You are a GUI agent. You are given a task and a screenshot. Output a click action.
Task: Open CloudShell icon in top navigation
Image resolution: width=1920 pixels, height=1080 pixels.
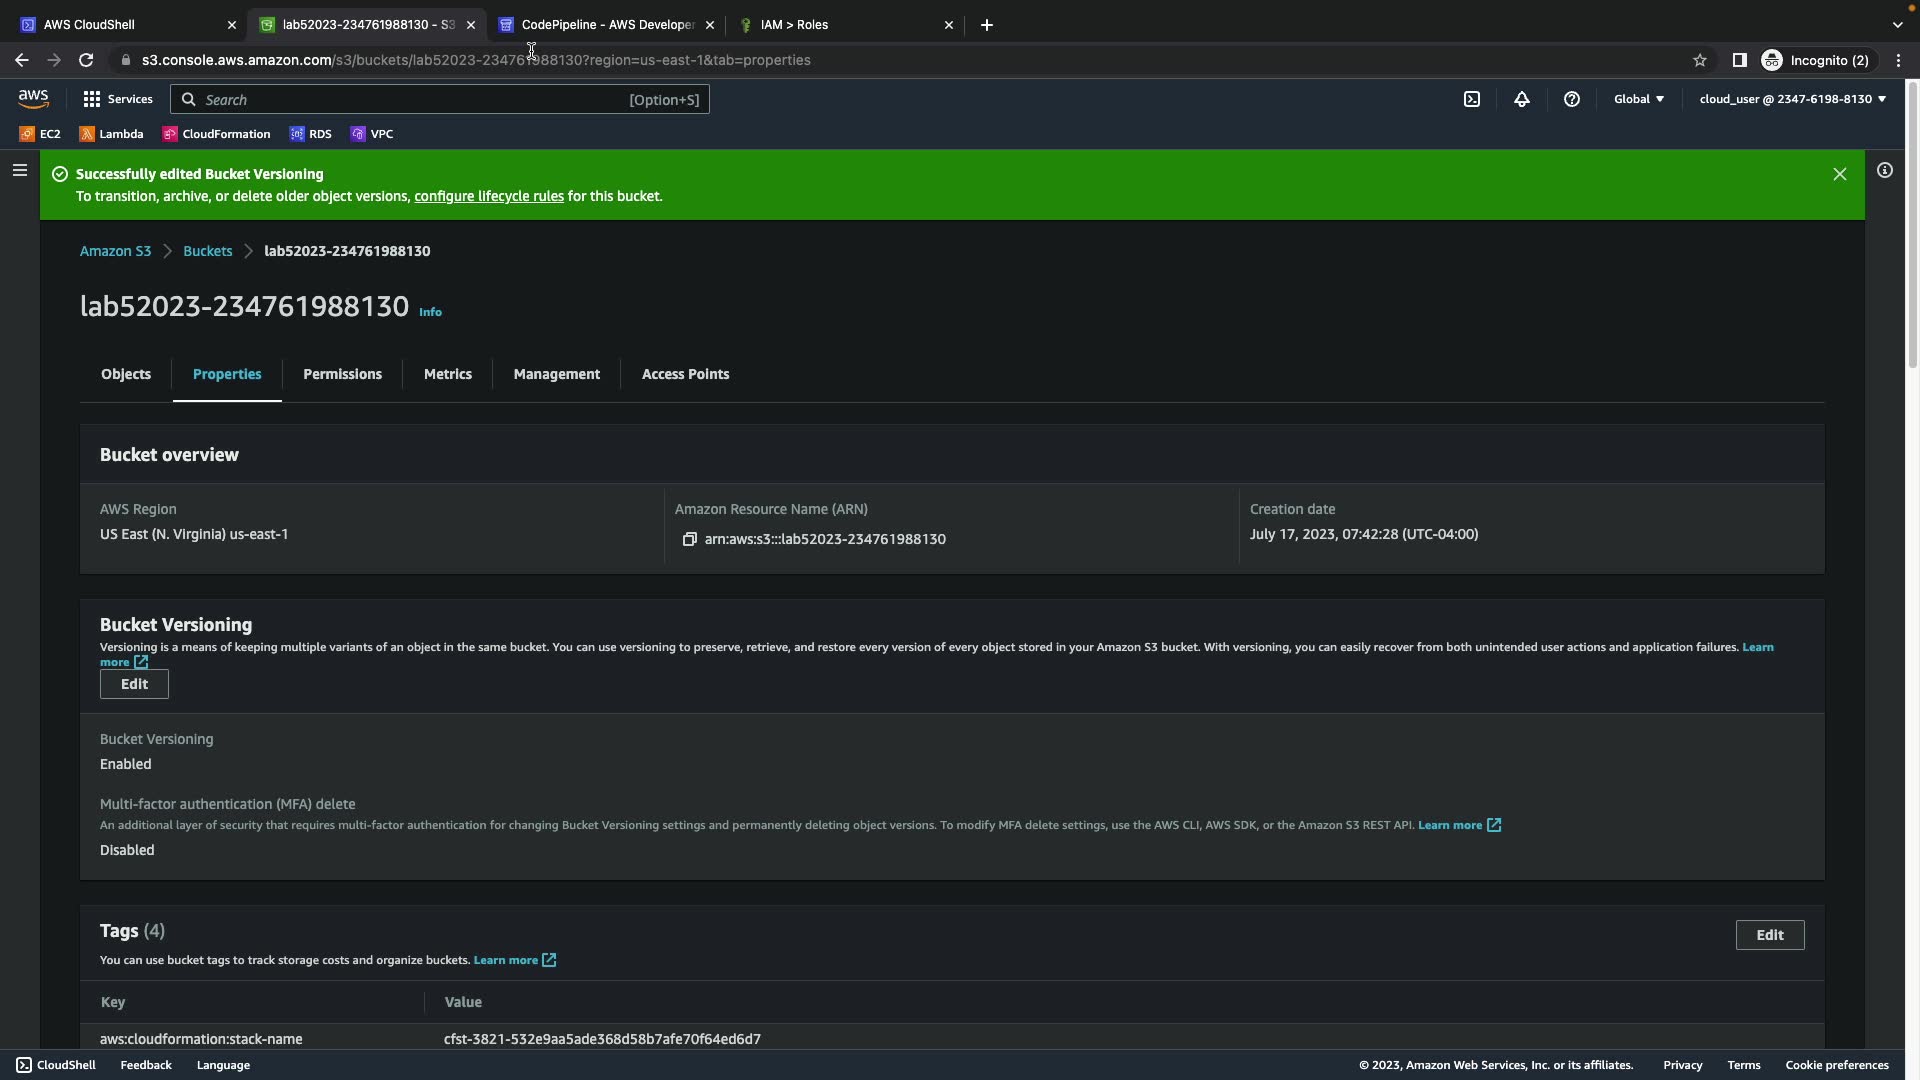[1471, 99]
